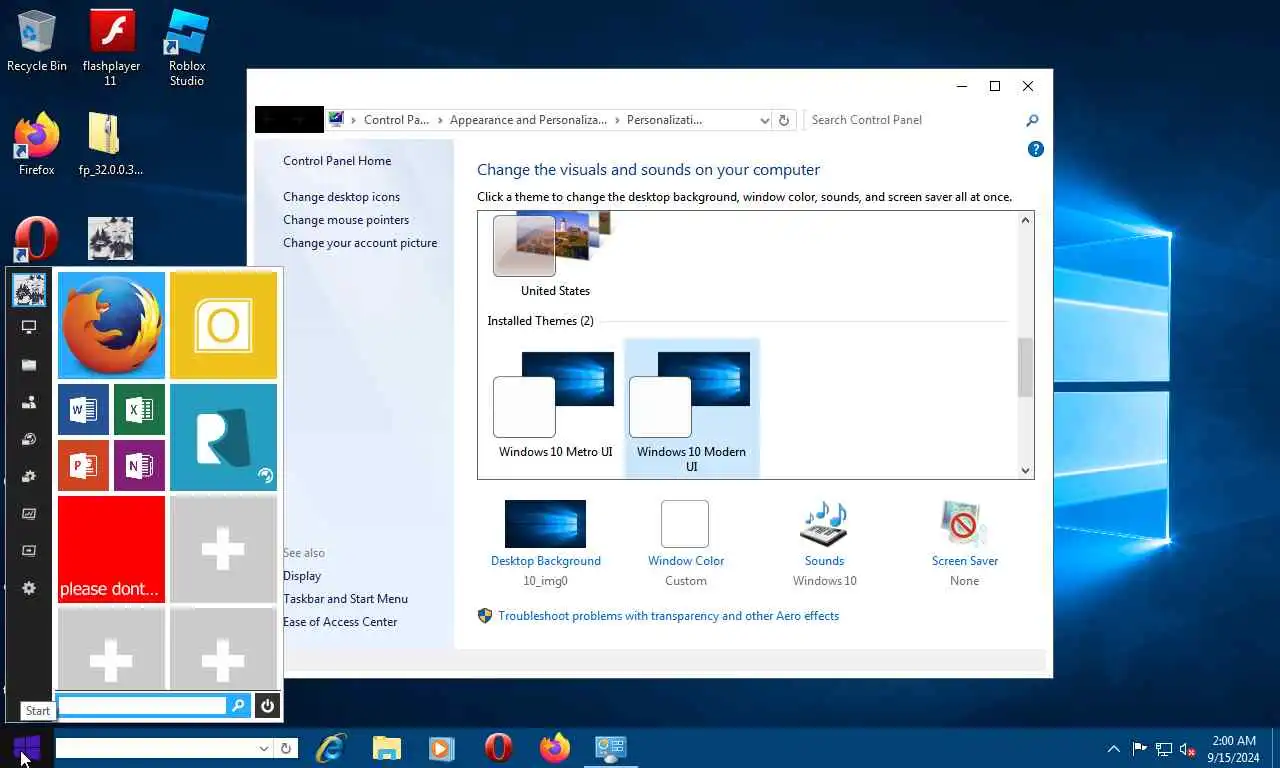
Task: Click the muted volume tray icon
Action: [x=1189, y=749]
